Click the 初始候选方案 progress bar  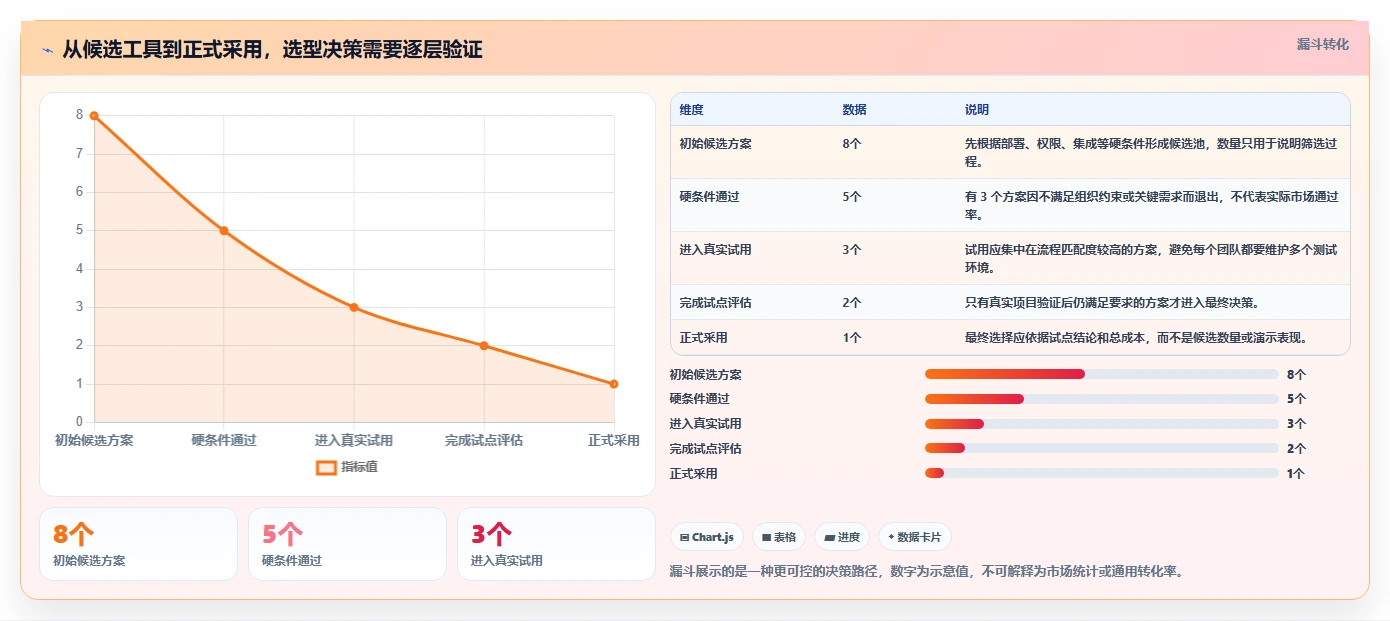[x=1102, y=374]
